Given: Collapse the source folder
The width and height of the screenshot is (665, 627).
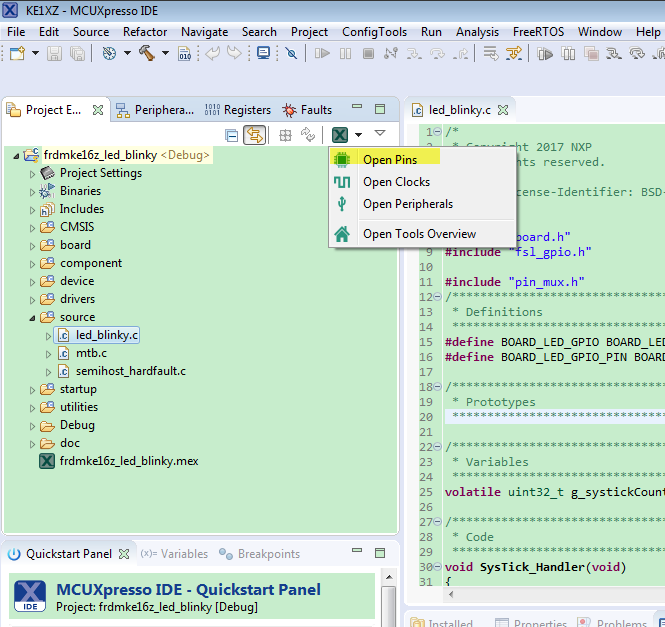Looking at the screenshot, I should click(x=32, y=318).
